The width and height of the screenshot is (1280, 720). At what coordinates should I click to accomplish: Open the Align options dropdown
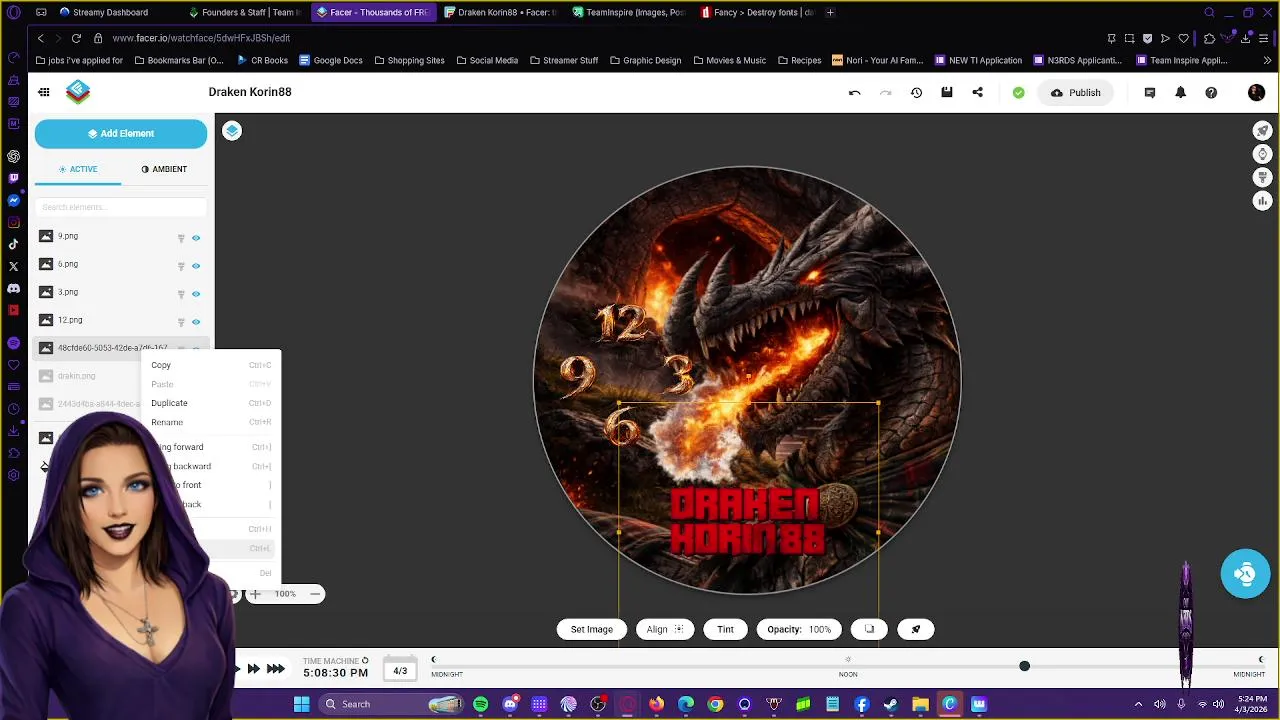(x=665, y=629)
